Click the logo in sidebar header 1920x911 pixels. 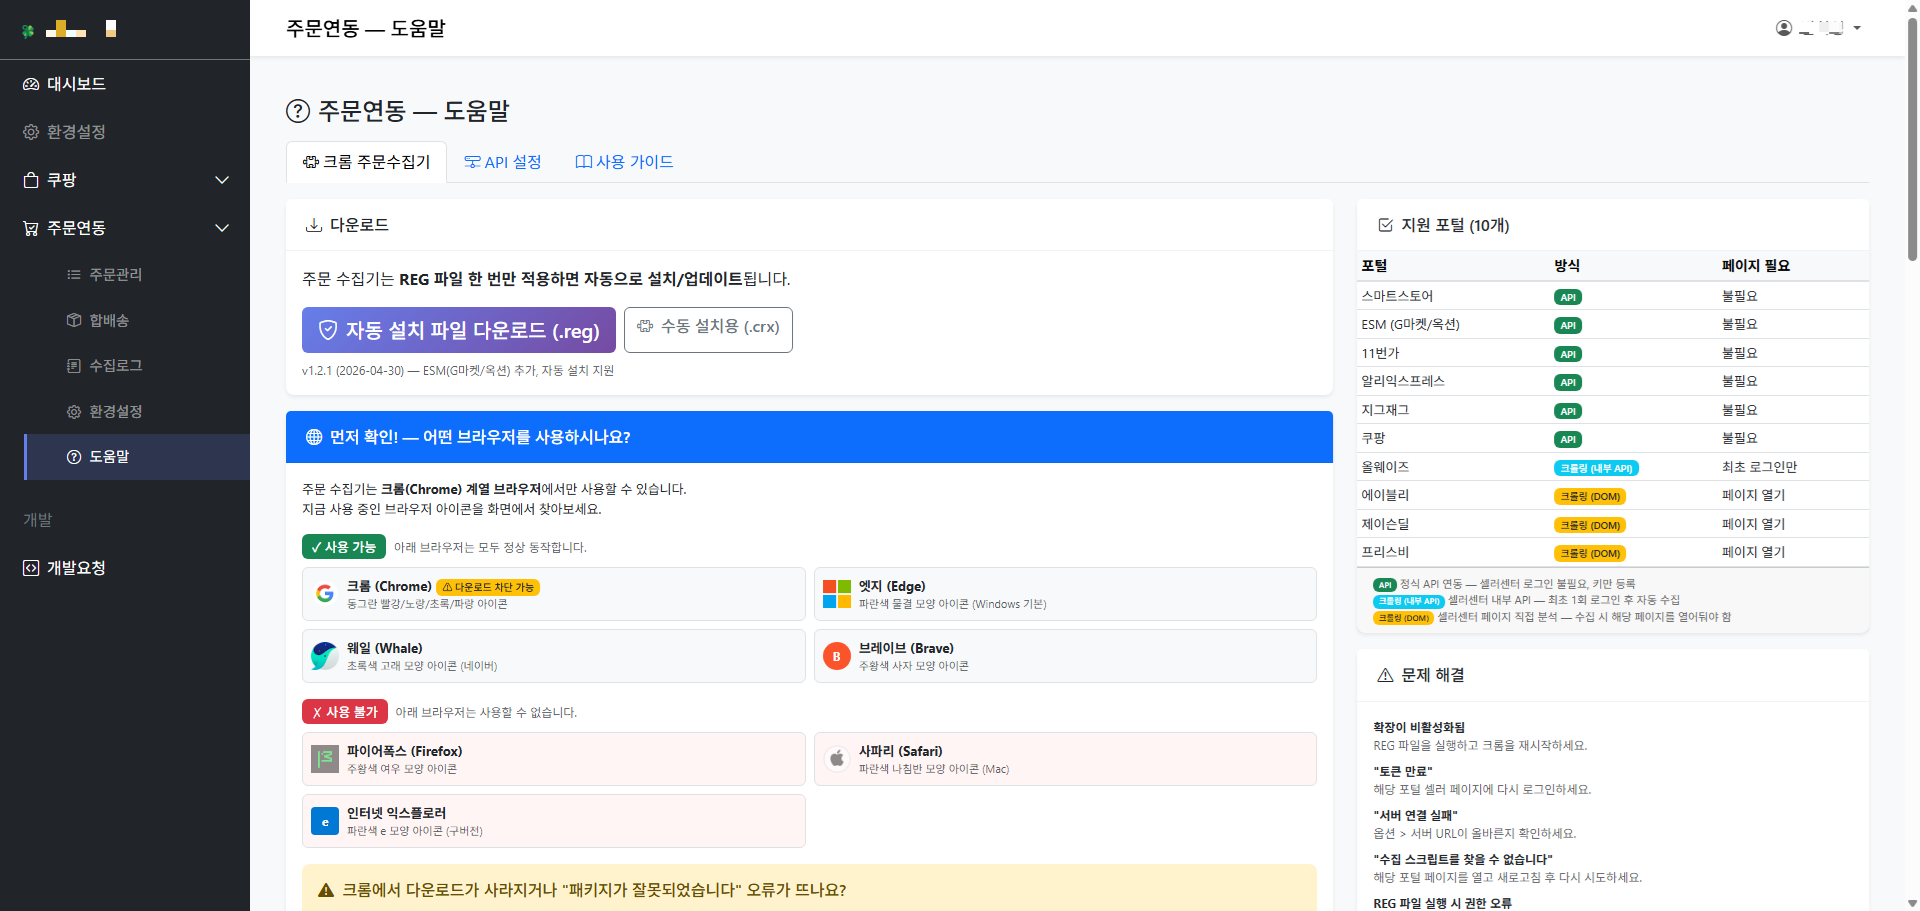point(69,29)
